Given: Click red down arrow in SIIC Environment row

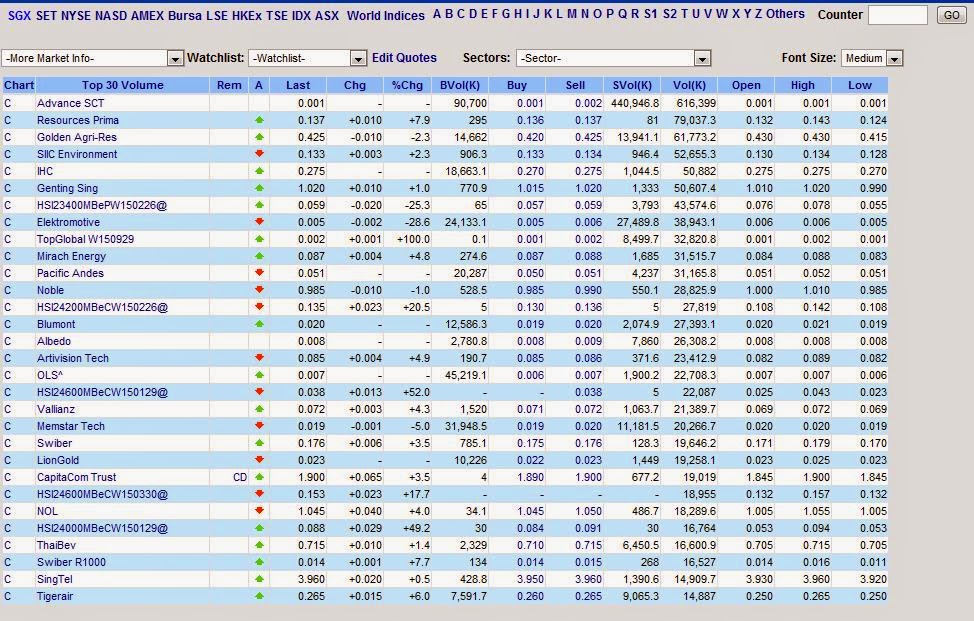Looking at the screenshot, I should click(259, 153).
